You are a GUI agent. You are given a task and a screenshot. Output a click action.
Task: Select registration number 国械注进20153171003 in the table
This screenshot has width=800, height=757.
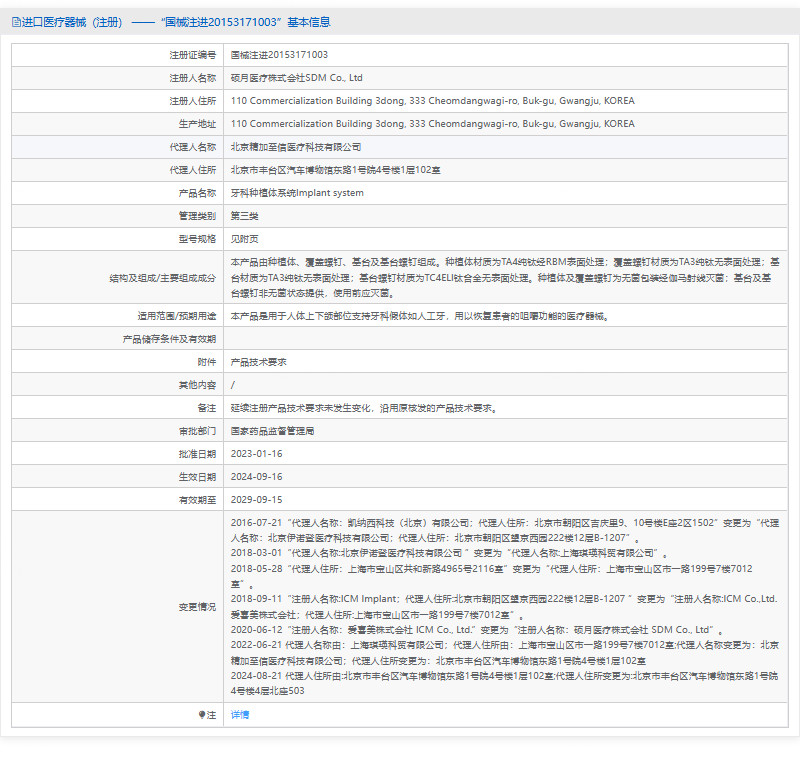point(279,55)
